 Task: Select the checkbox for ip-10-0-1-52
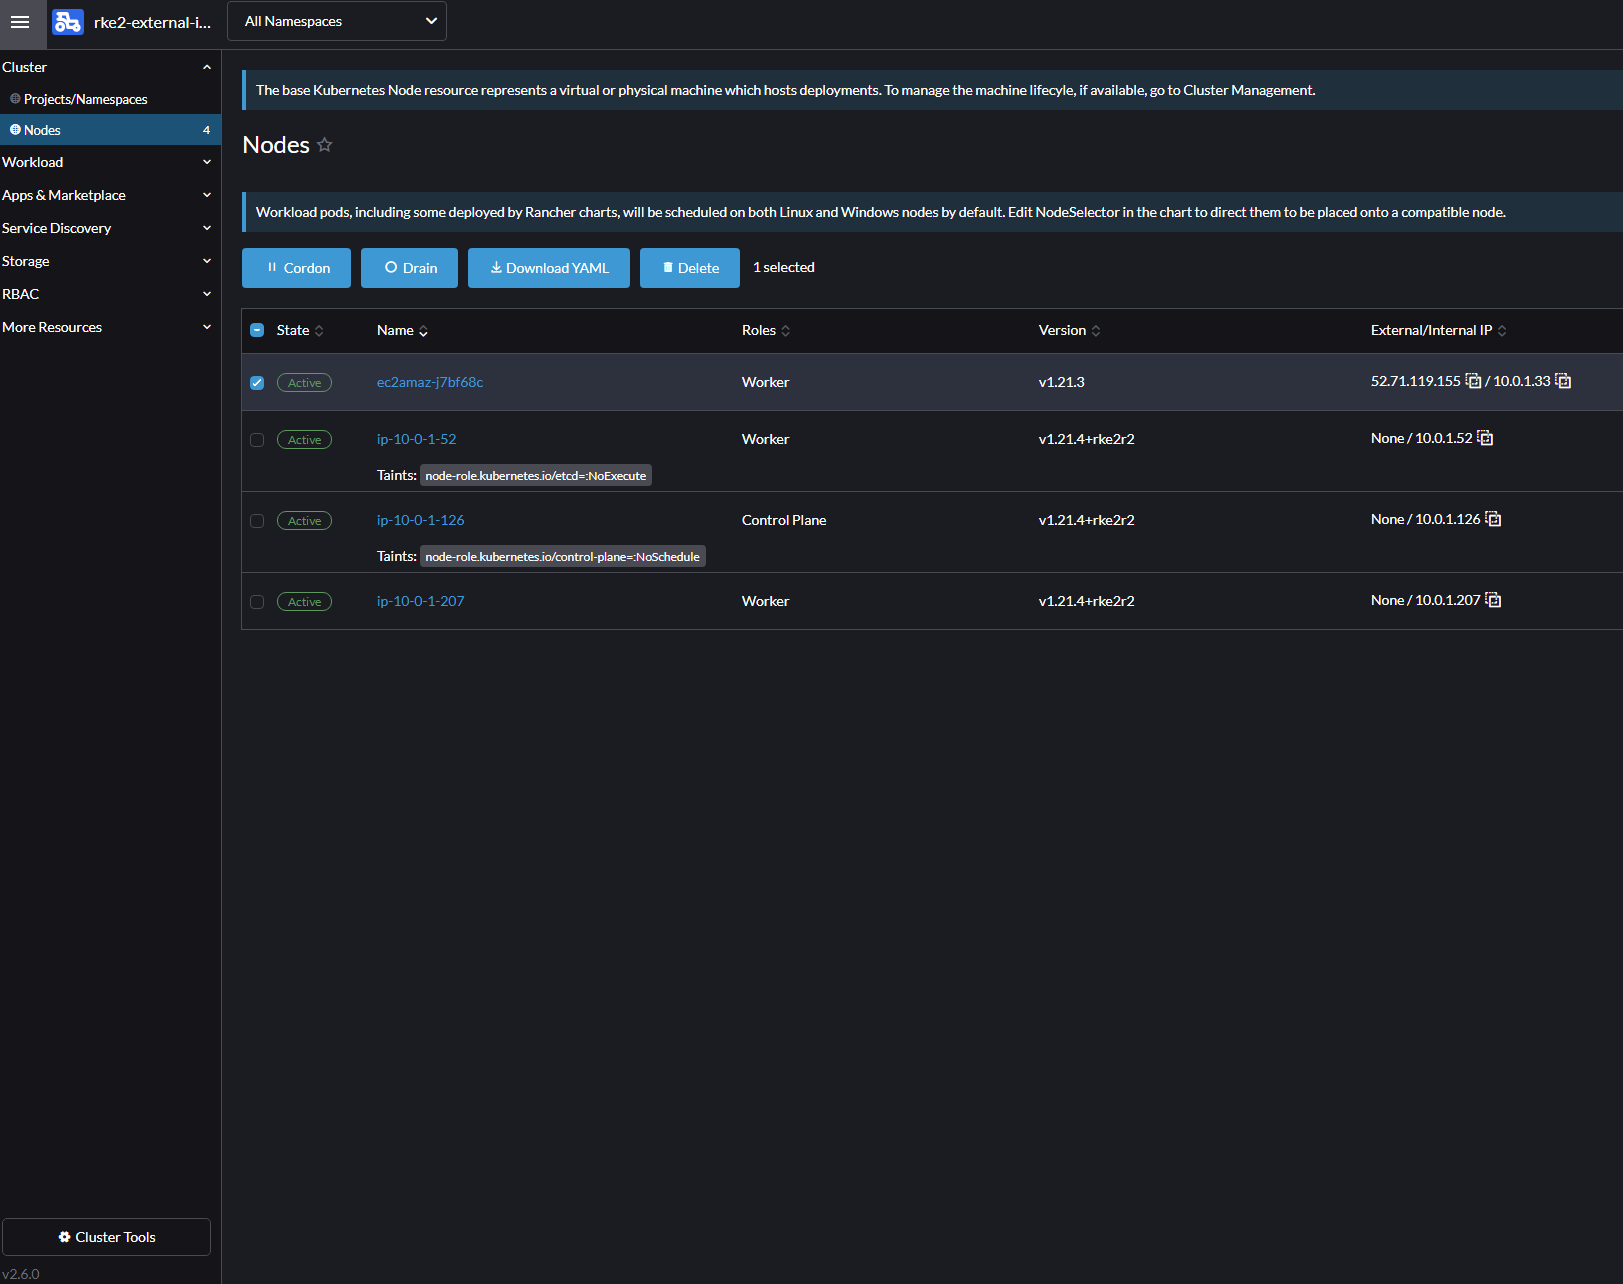tap(257, 439)
